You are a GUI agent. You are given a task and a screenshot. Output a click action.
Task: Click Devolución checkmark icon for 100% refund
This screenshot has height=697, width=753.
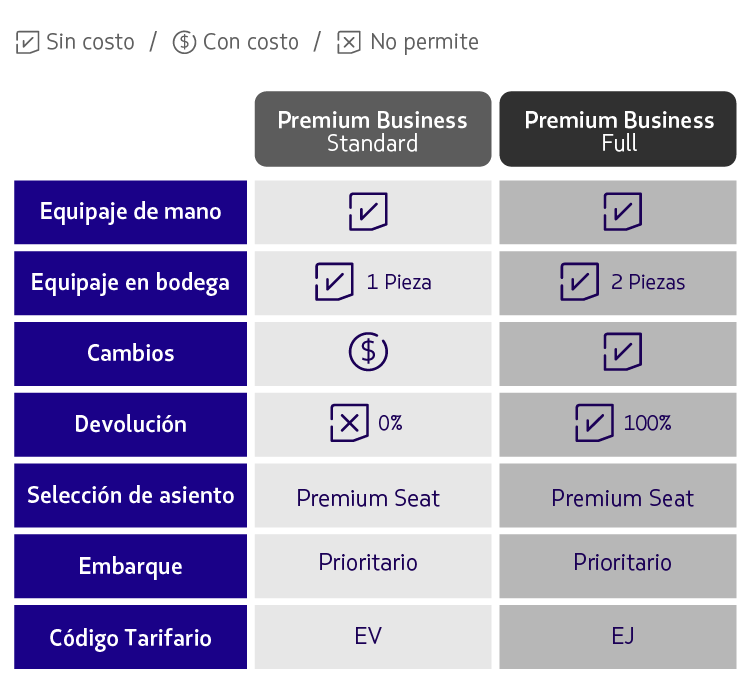(x=595, y=423)
